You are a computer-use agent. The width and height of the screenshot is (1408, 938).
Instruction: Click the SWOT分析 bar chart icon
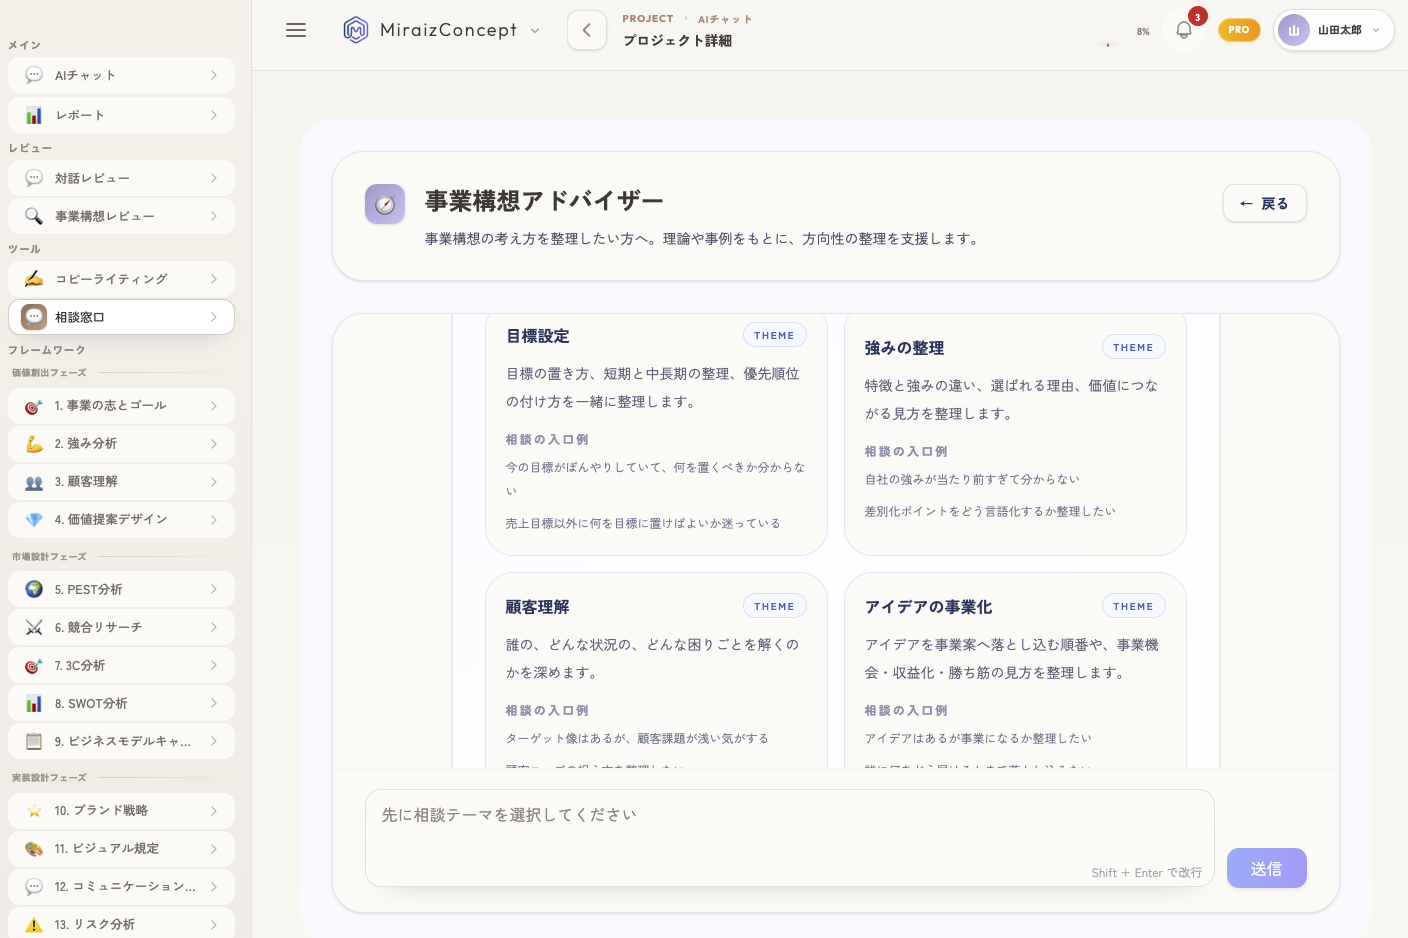[33, 703]
